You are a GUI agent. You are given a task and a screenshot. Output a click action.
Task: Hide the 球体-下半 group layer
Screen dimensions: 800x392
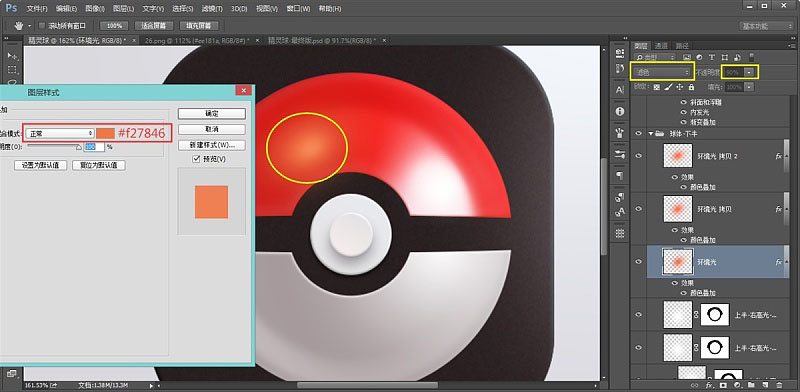[638, 134]
